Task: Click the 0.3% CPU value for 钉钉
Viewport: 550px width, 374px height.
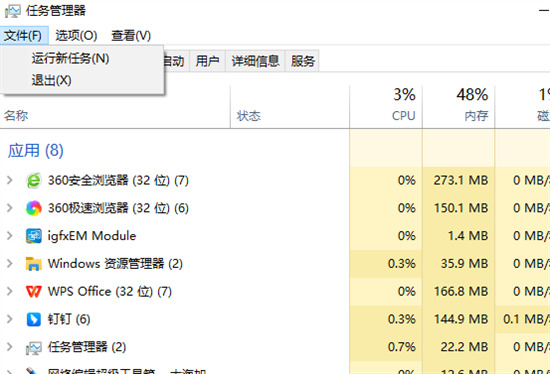Action: (x=402, y=319)
